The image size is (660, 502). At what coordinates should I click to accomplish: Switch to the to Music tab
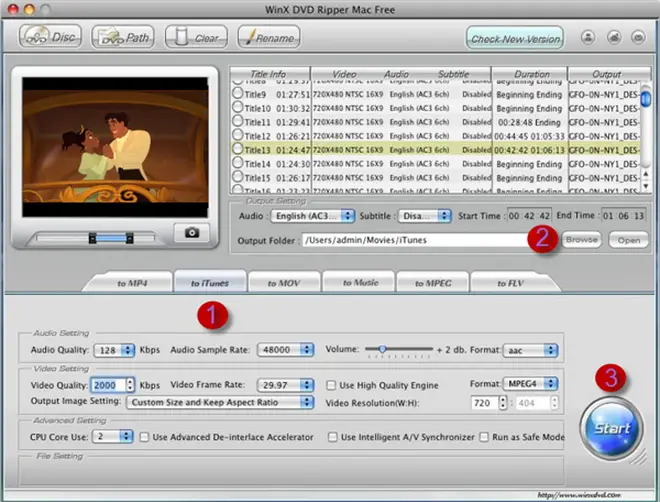coord(360,283)
